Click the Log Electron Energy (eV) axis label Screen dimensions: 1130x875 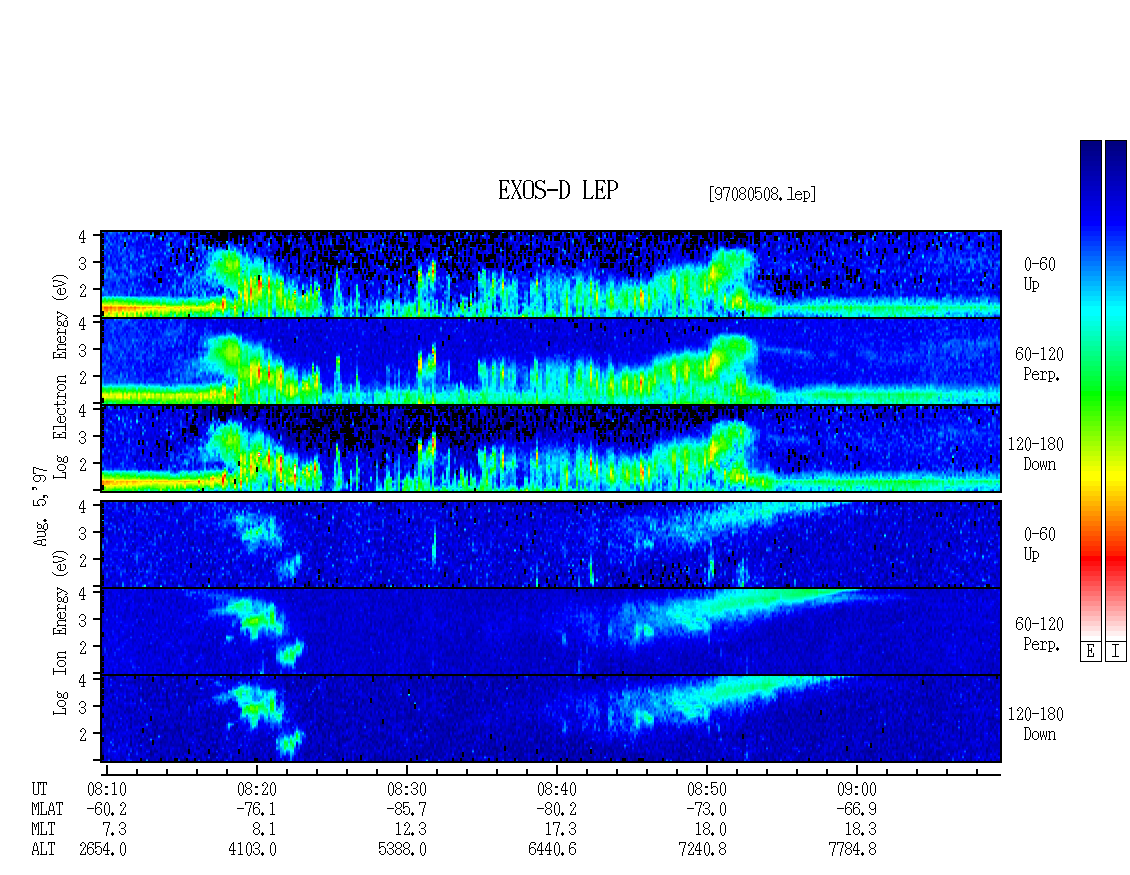(x=61, y=376)
